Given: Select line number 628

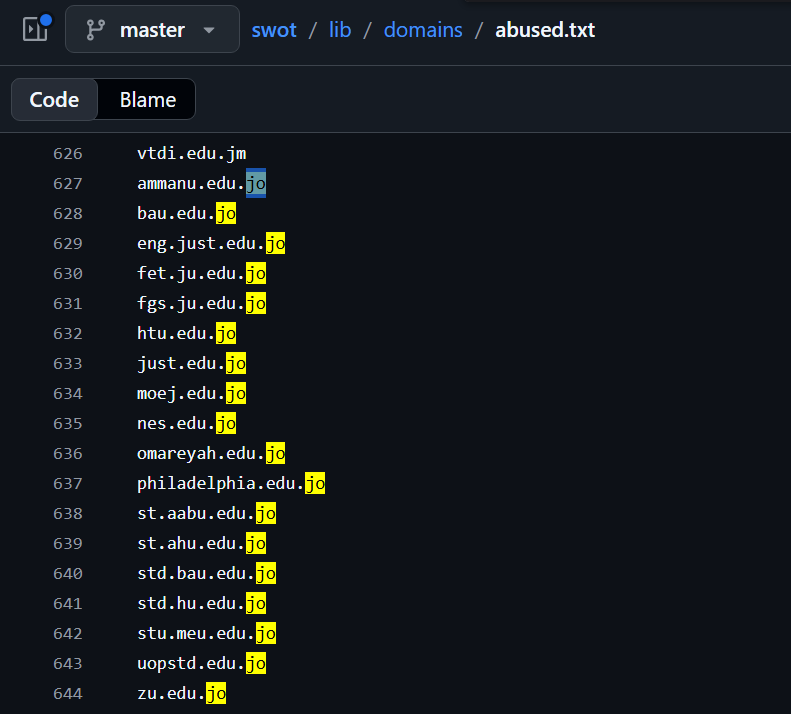Looking at the screenshot, I should point(68,213).
